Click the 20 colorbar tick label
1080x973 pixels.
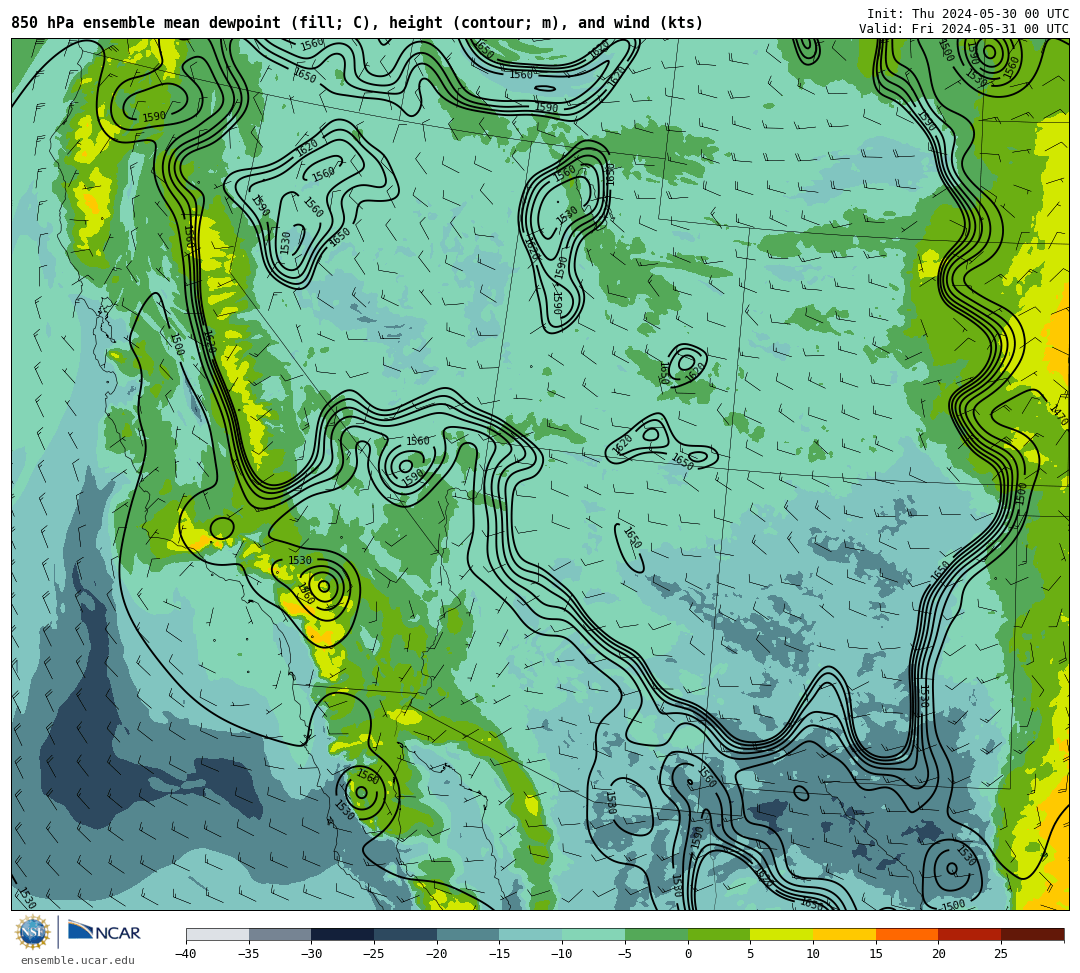939,954
